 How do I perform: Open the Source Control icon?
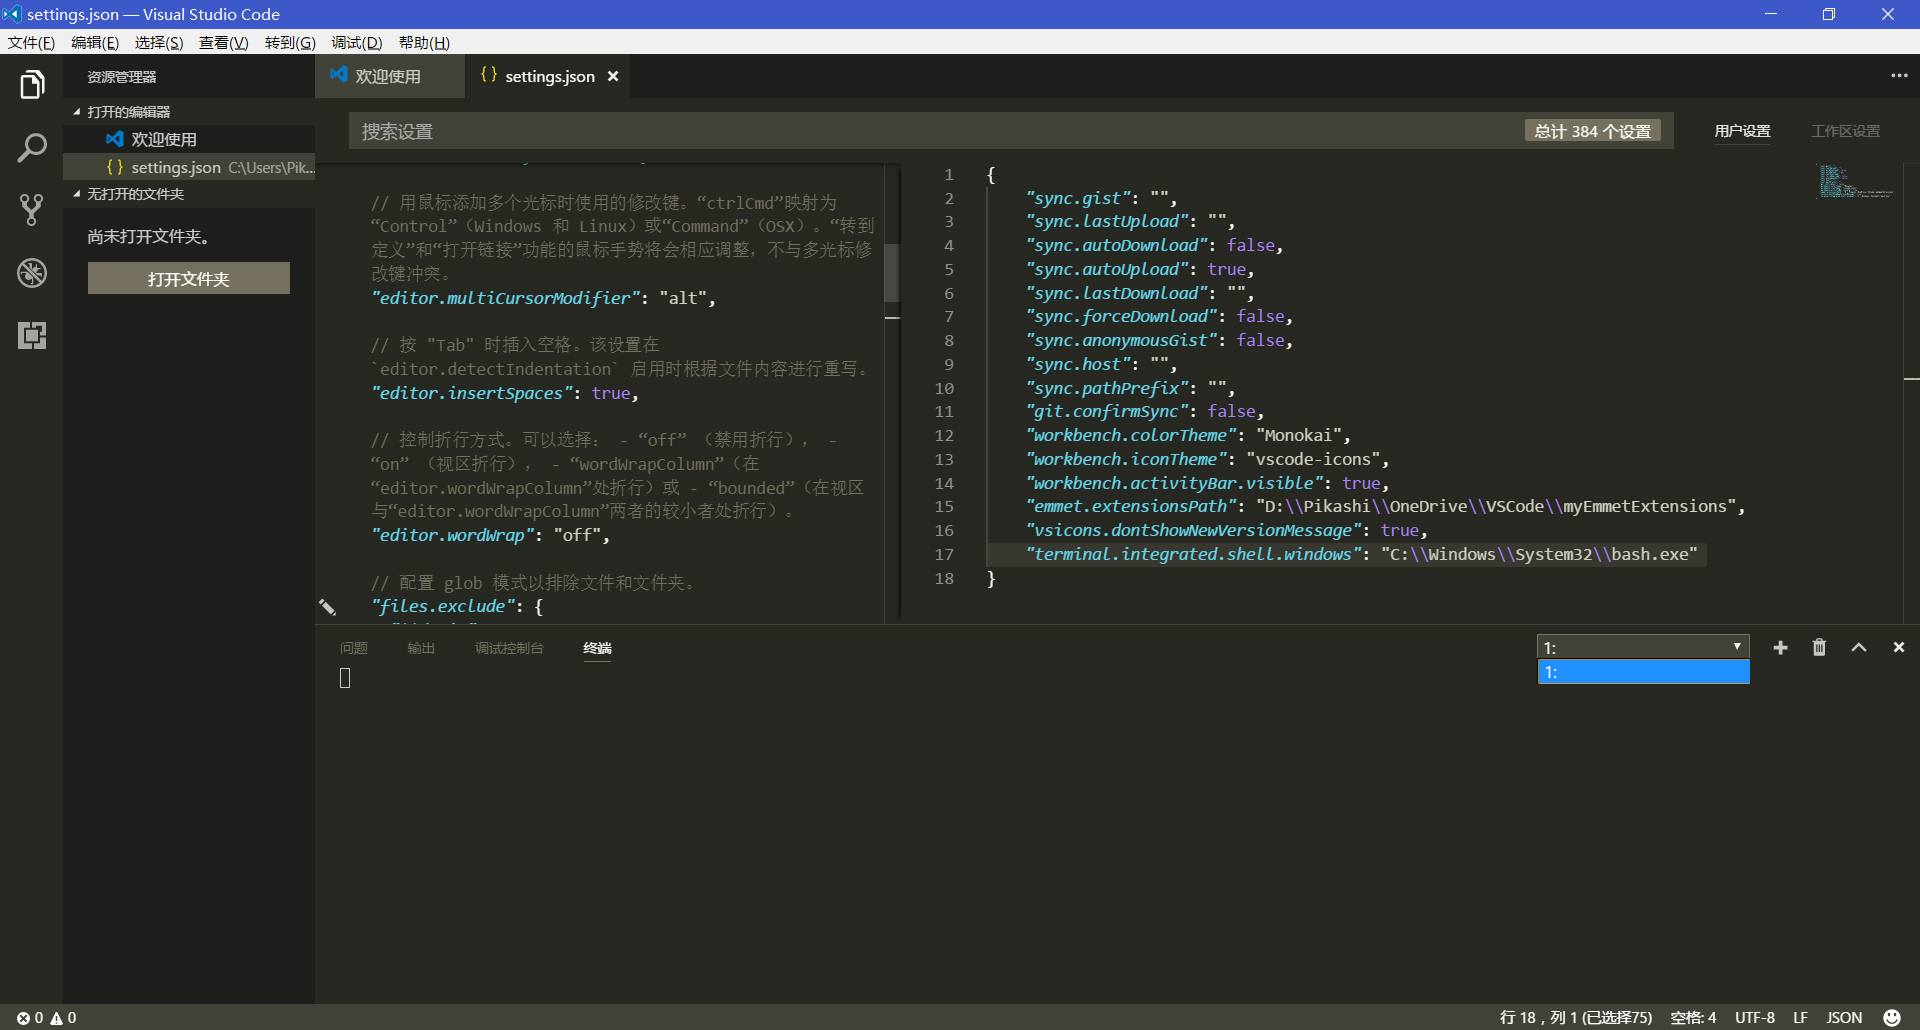(x=32, y=210)
